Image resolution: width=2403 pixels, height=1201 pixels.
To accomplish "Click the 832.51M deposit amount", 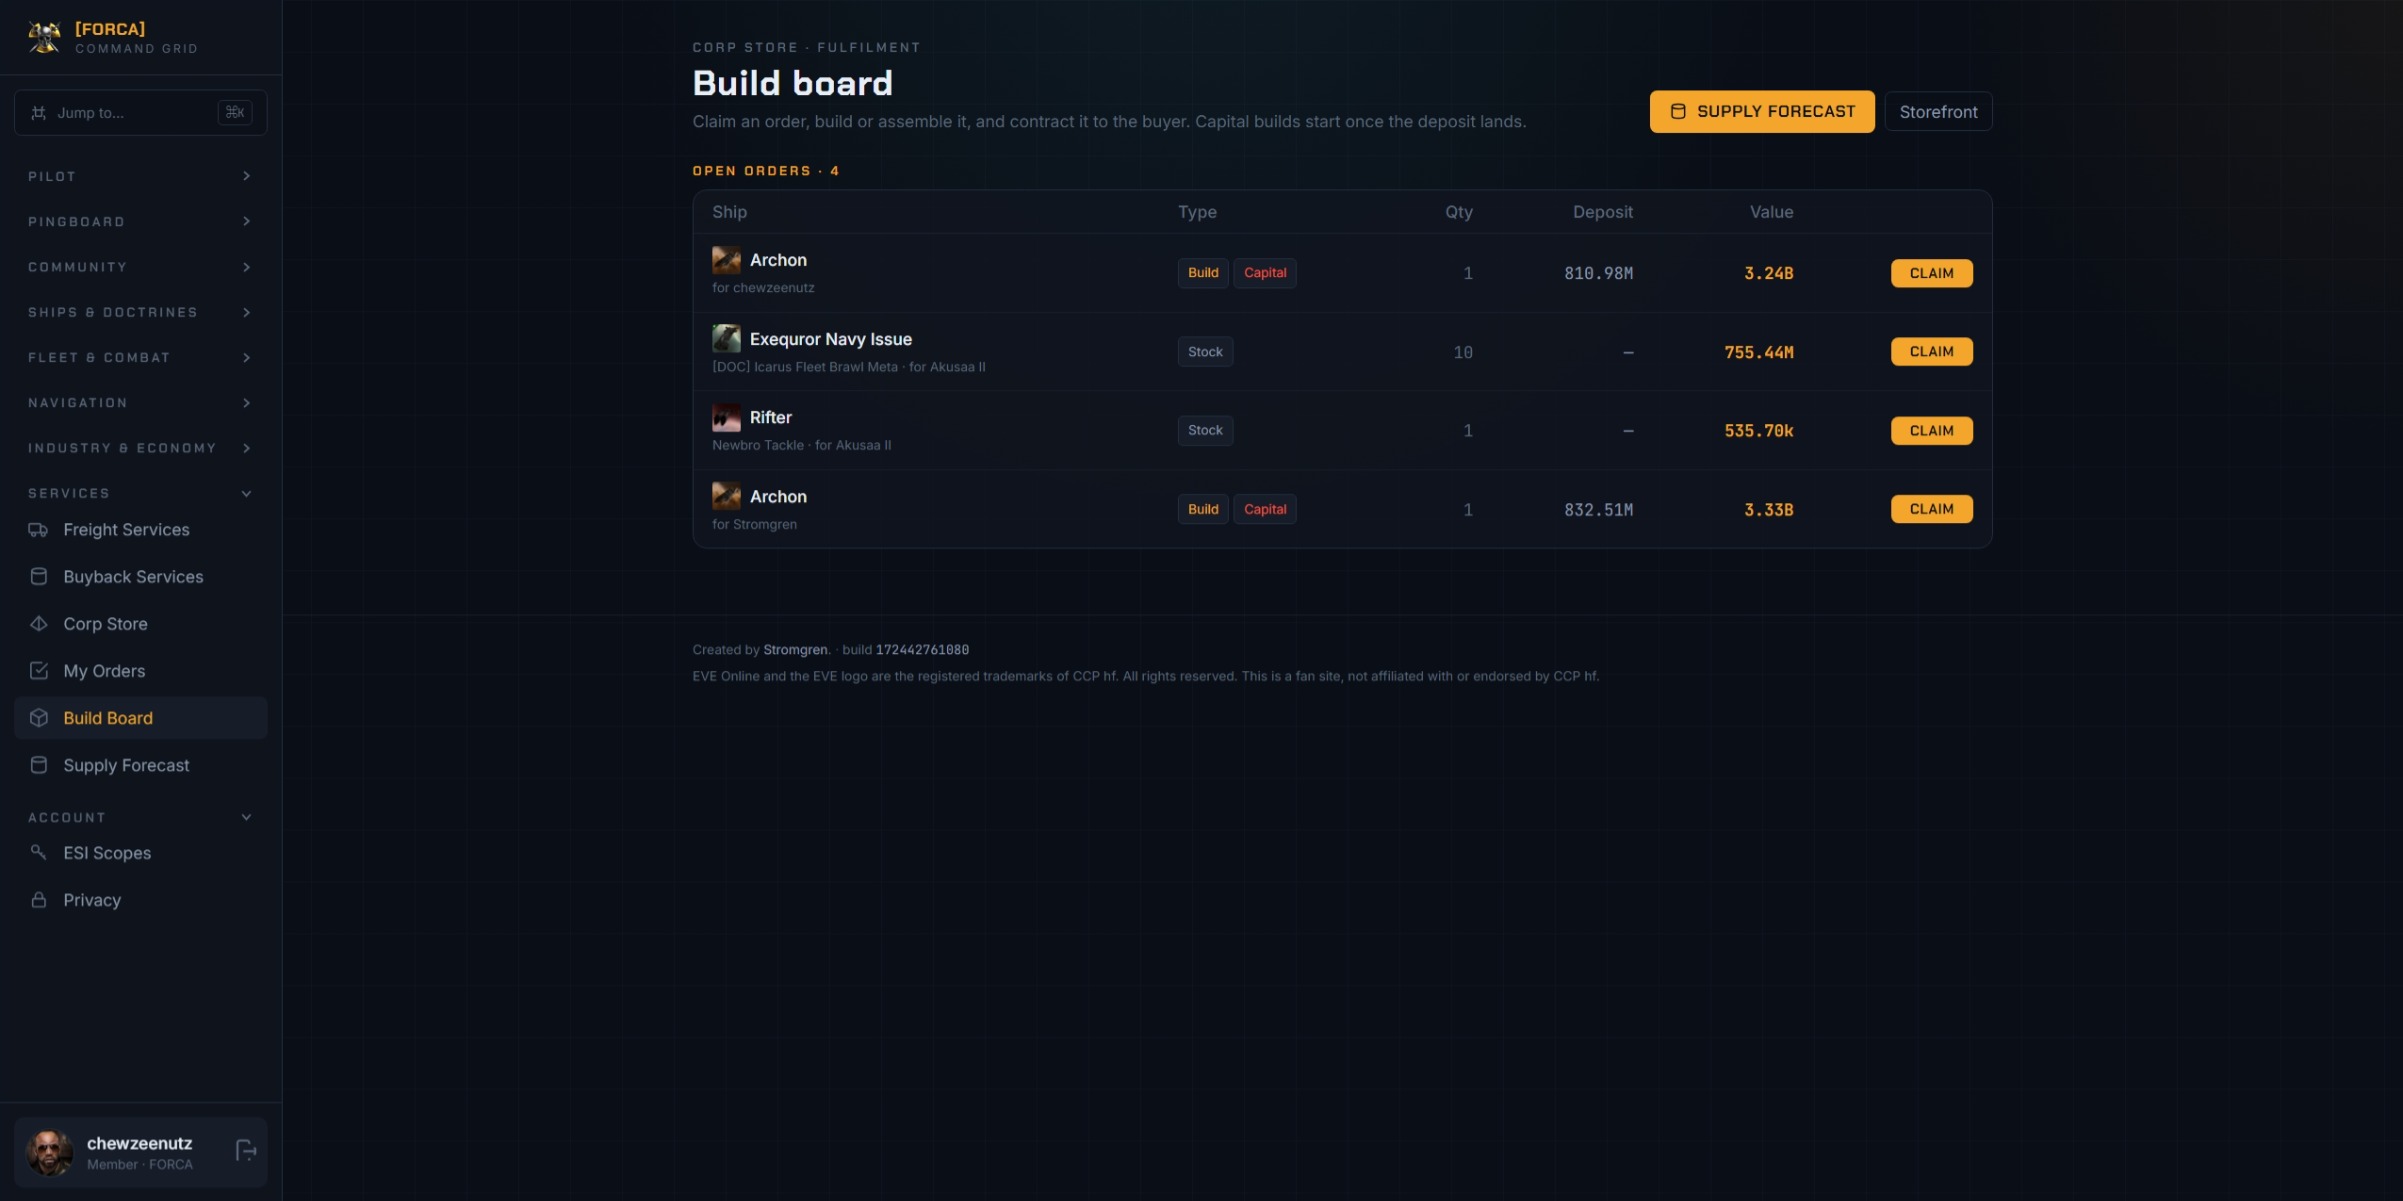I will pyautogui.click(x=1598, y=509).
